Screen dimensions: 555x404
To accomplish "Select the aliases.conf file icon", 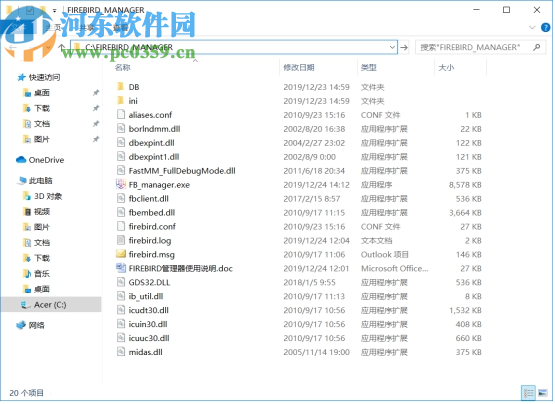I will (x=121, y=115).
